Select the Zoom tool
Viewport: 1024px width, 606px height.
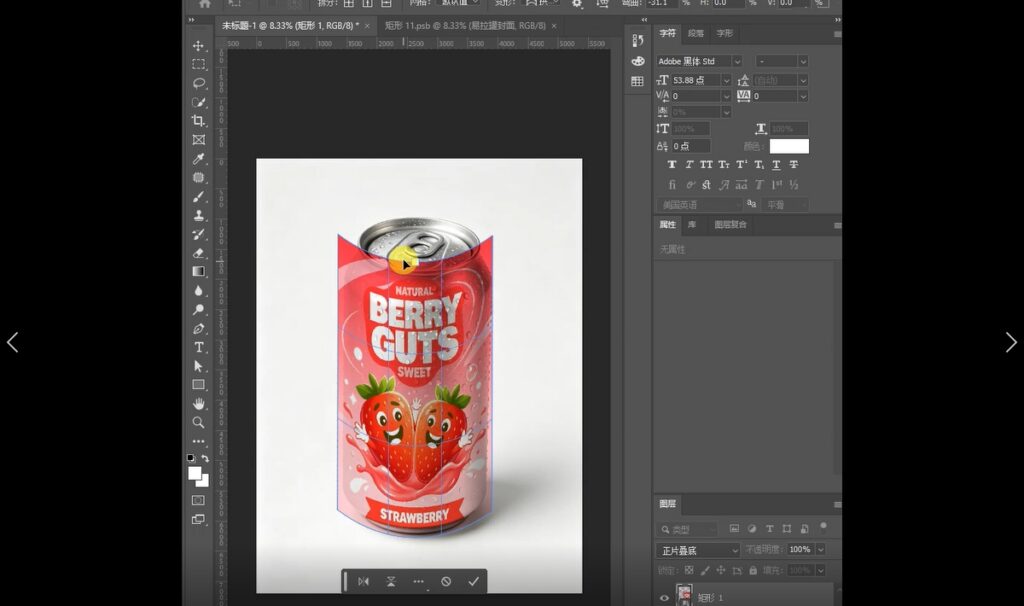pyautogui.click(x=199, y=423)
